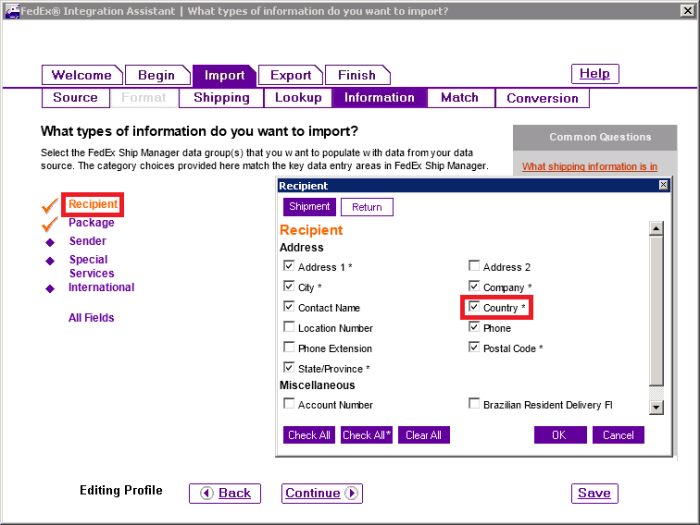Select the Information sub-tab
This screenshot has width=700, height=525.
point(379,98)
